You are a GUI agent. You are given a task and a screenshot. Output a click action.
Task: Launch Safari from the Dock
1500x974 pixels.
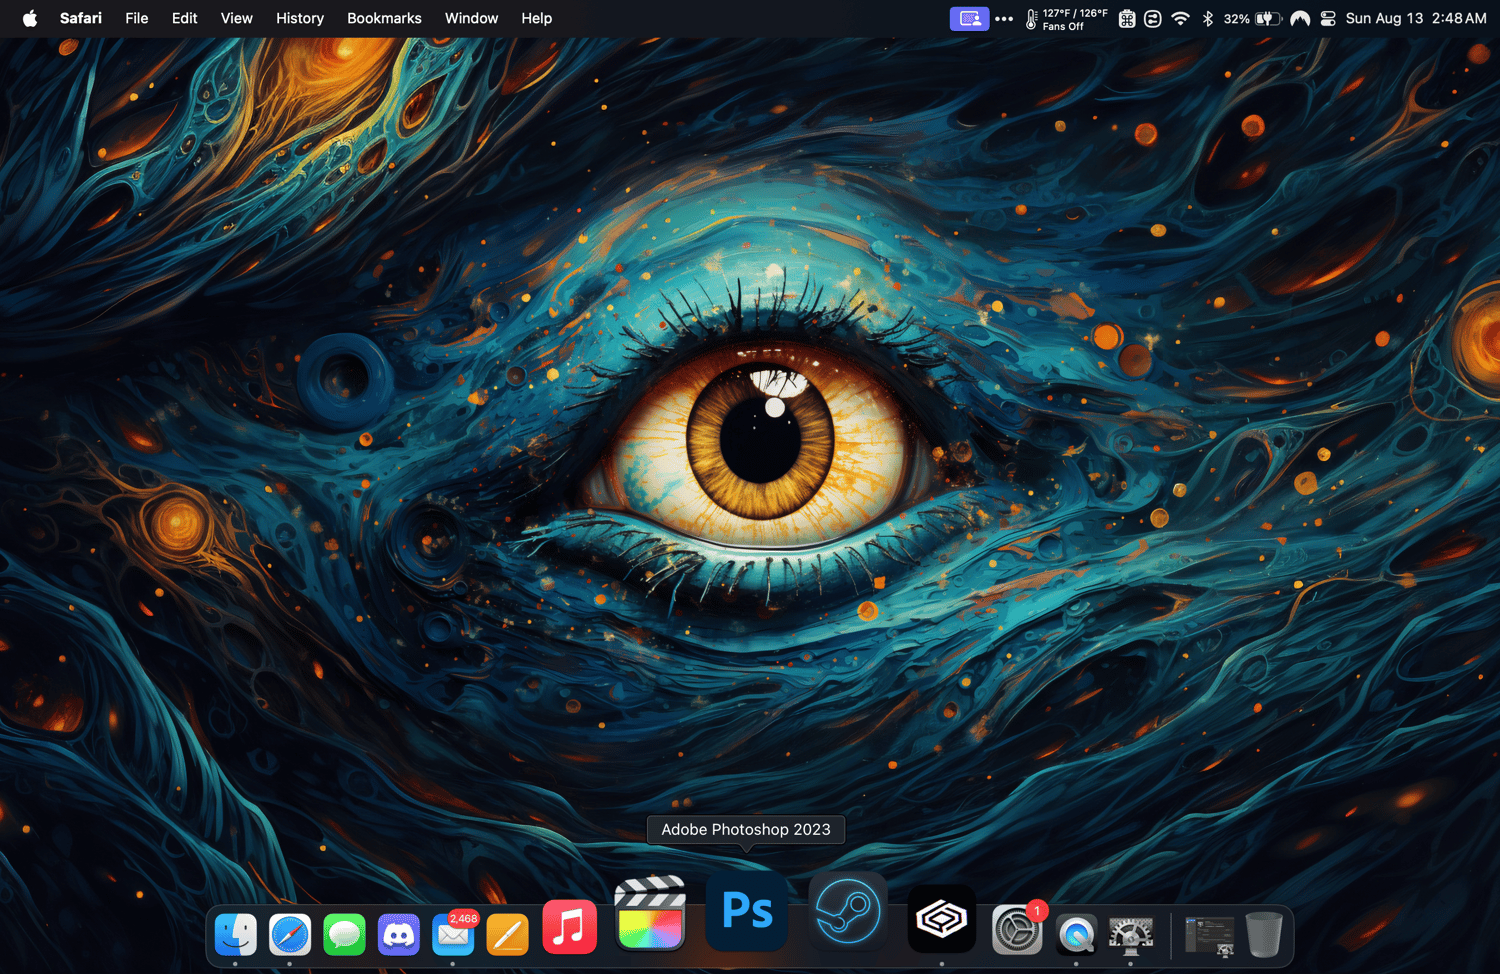tap(290, 934)
